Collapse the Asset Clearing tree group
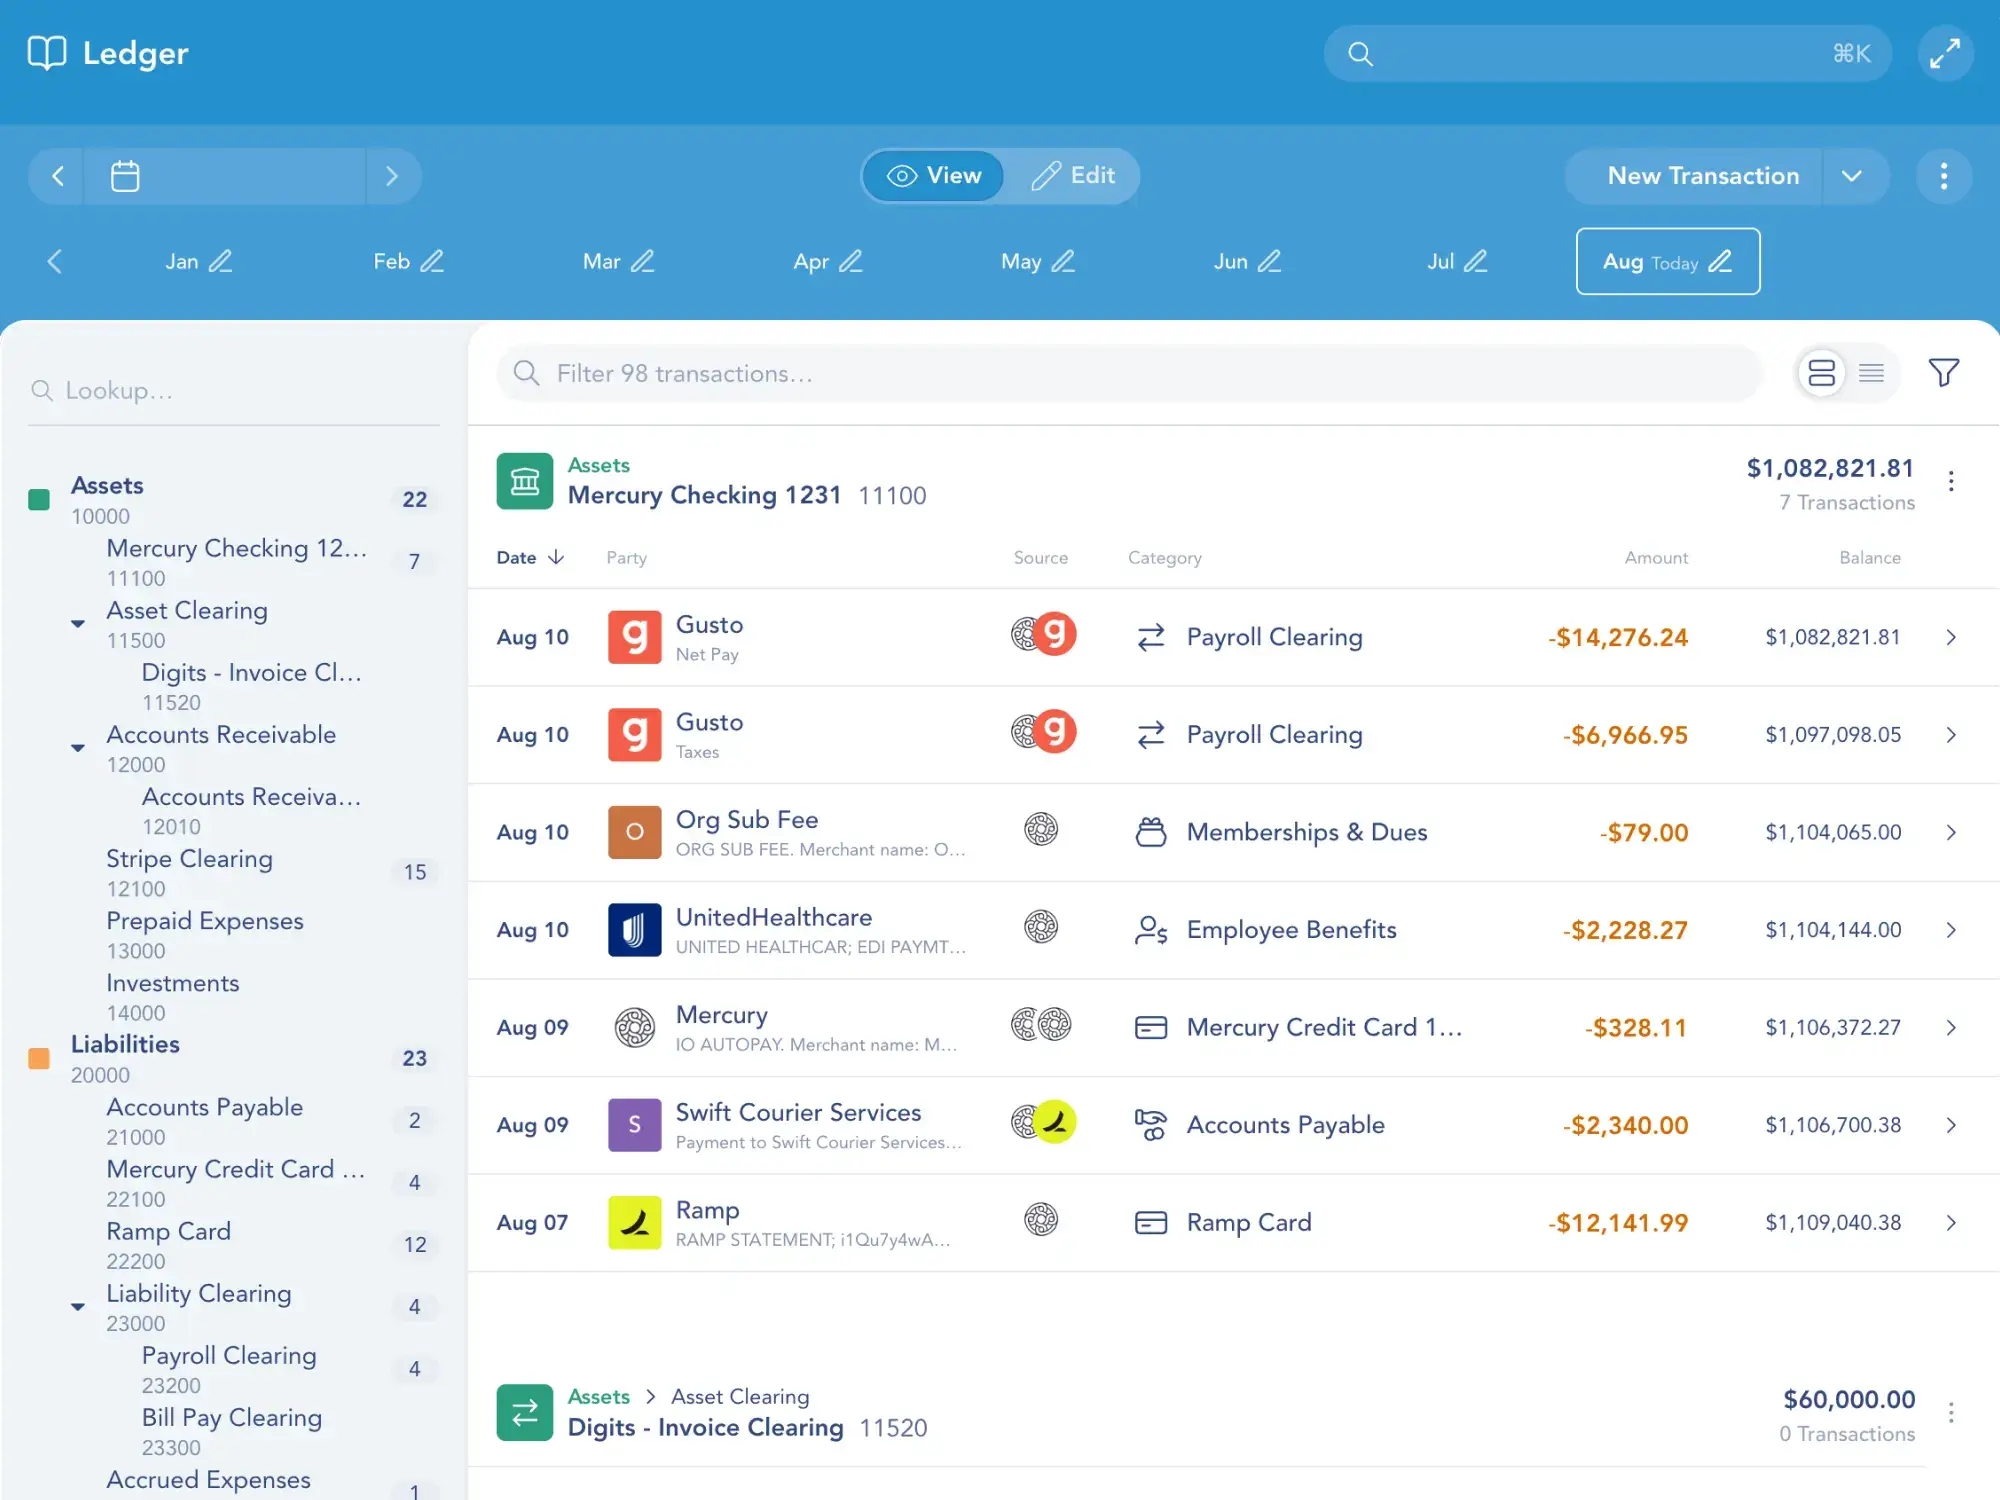Image resolution: width=2000 pixels, height=1500 pixels. point(78,624)
